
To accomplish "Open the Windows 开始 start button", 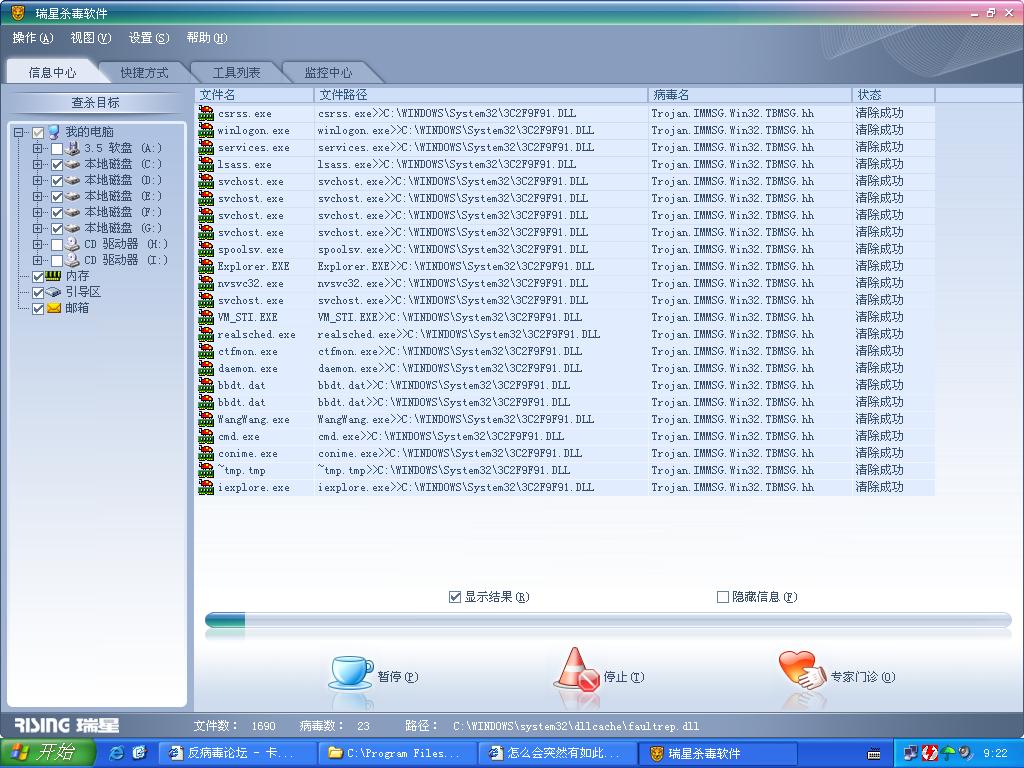I will point(48,753).
